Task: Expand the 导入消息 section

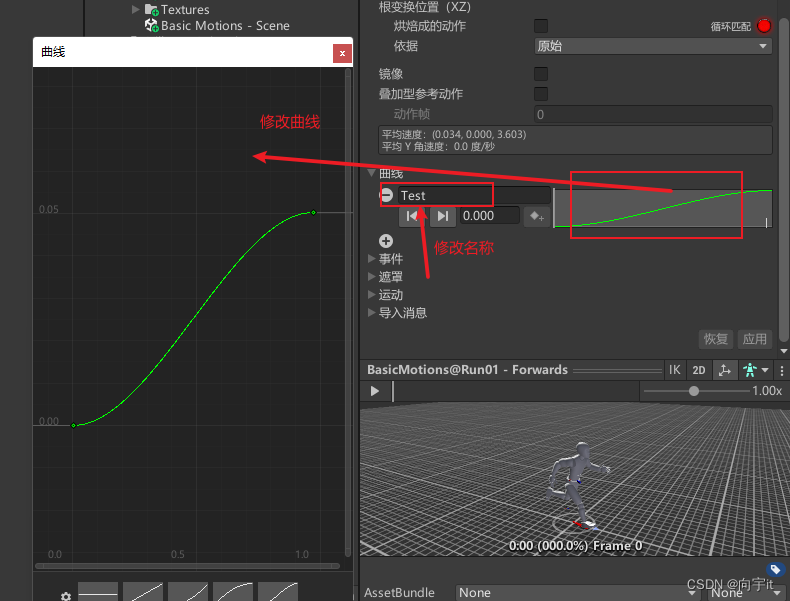Action: tap(371, 313)
